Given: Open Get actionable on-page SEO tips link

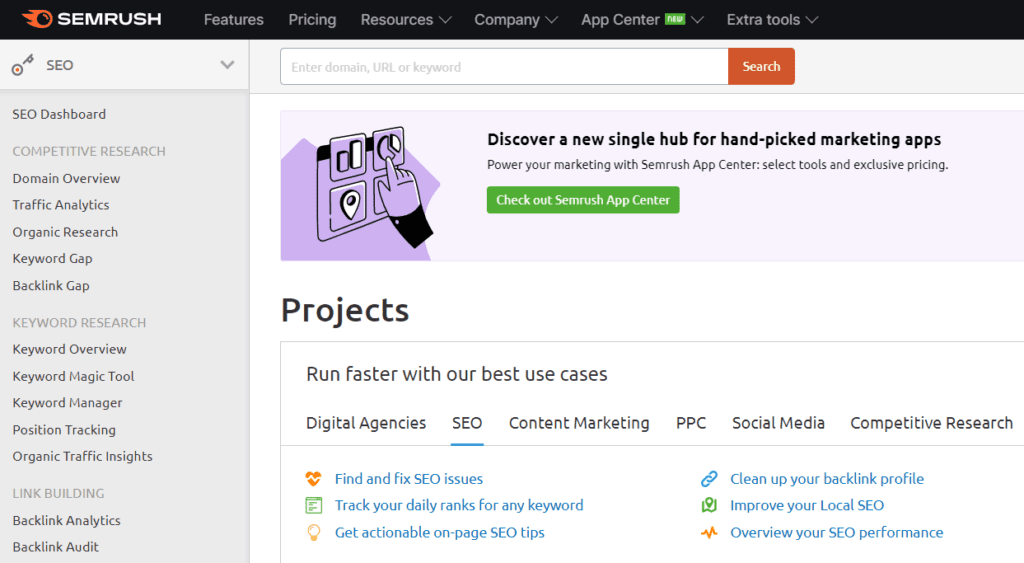Looking at the screenshot, I should [x=440, y=533].
